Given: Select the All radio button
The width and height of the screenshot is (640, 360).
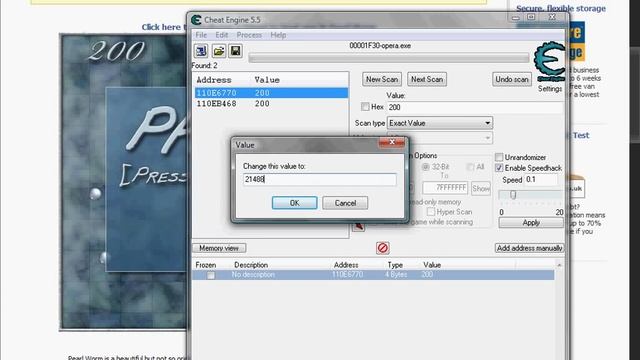Looking at the screenshot, I should [470, 167].
